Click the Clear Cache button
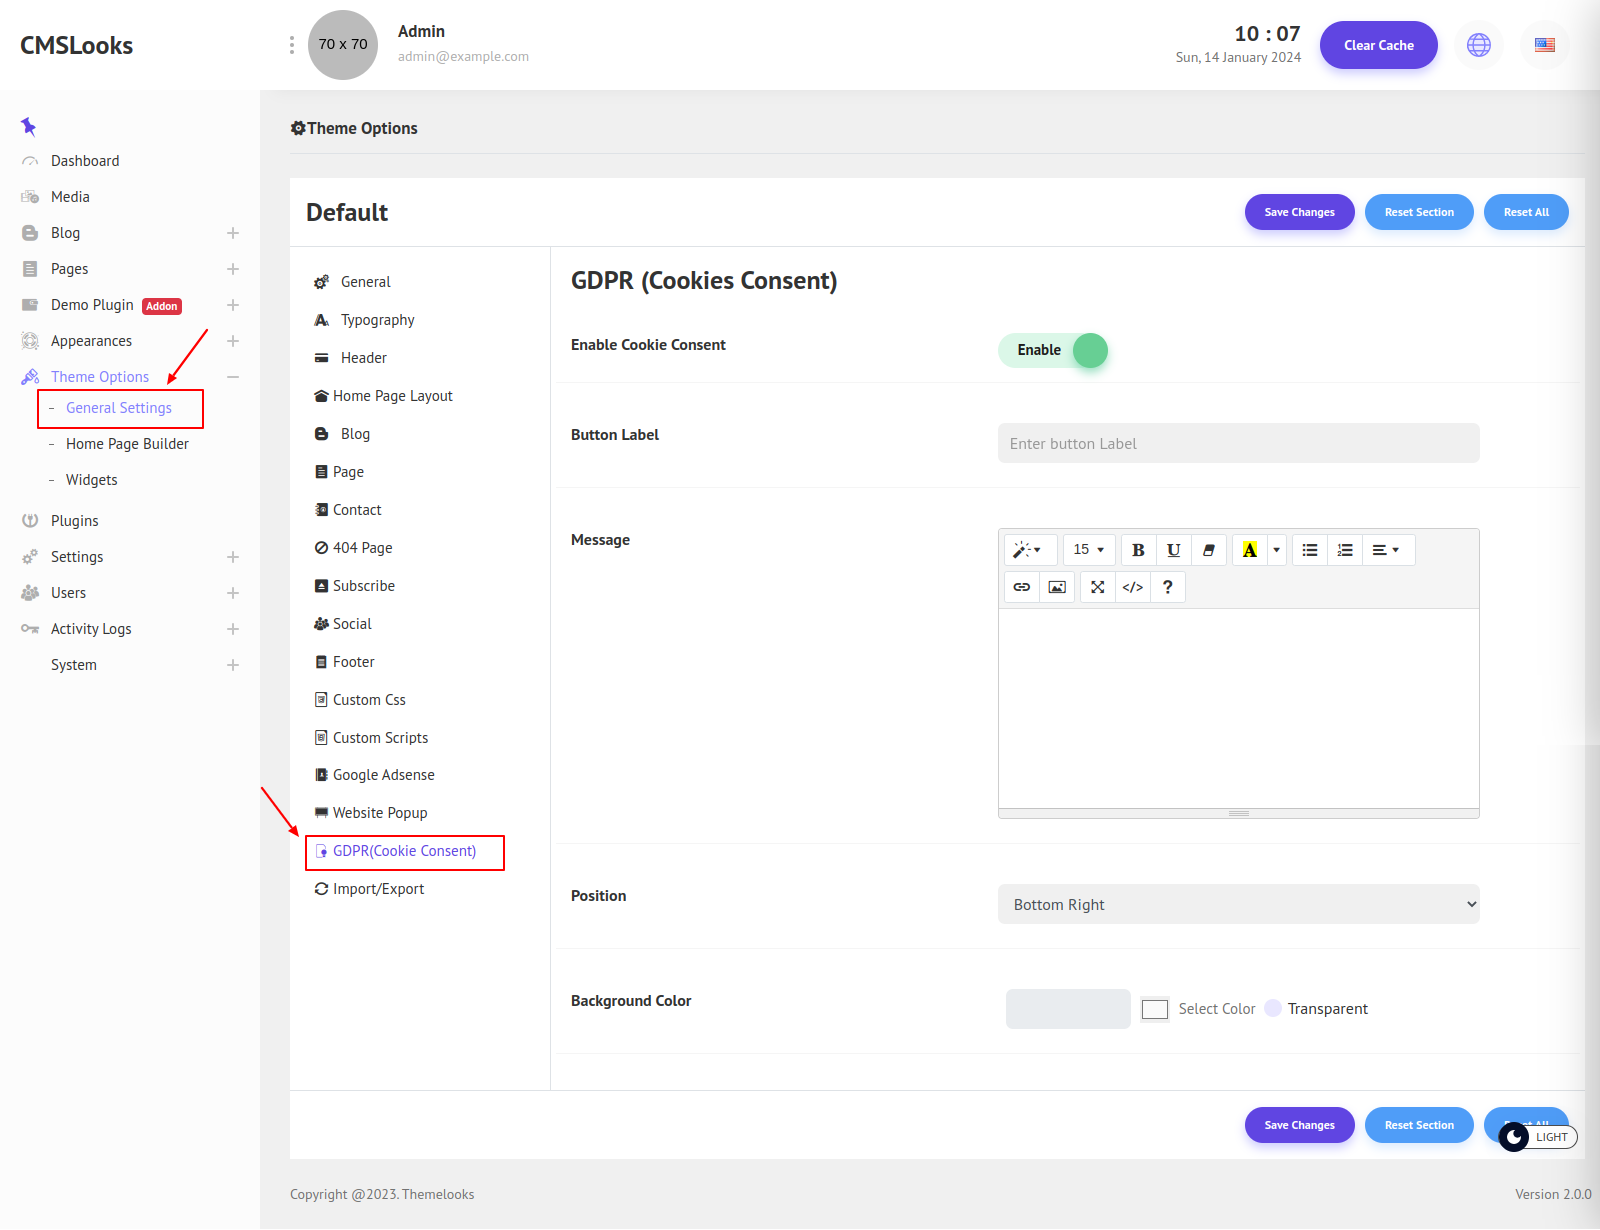 tap(1378, 45)
